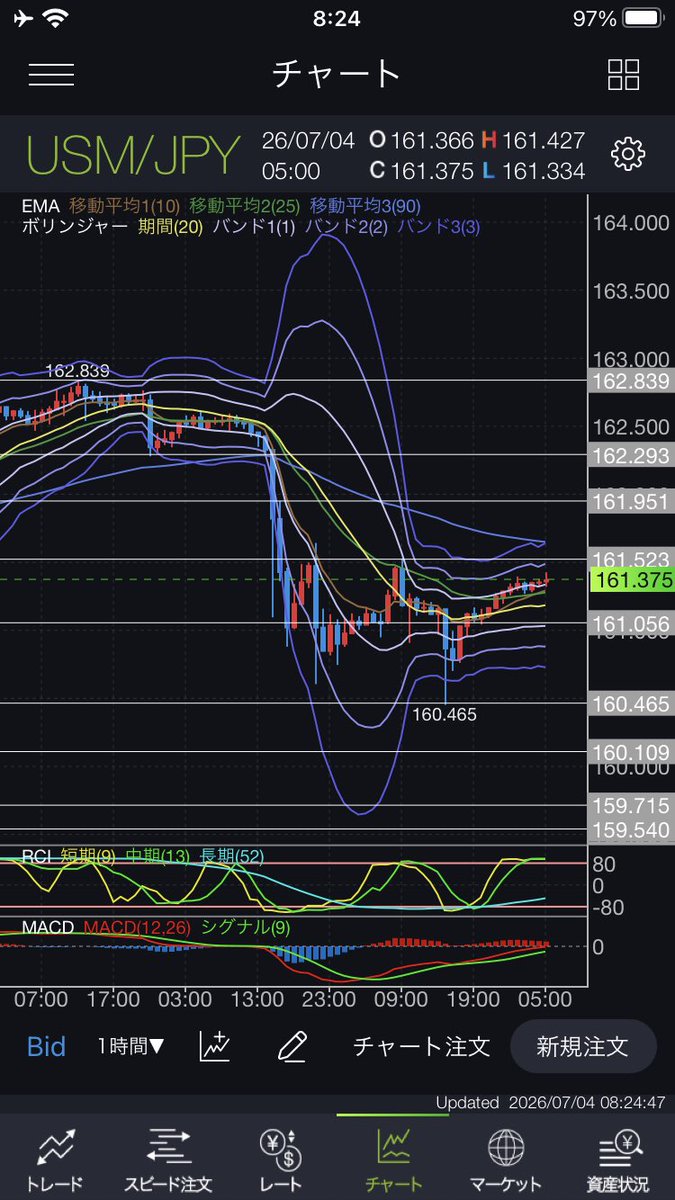Switch to the レート tab
Image resolution: width=675 pixels, height=1200 pixels.
[280, 1160]
